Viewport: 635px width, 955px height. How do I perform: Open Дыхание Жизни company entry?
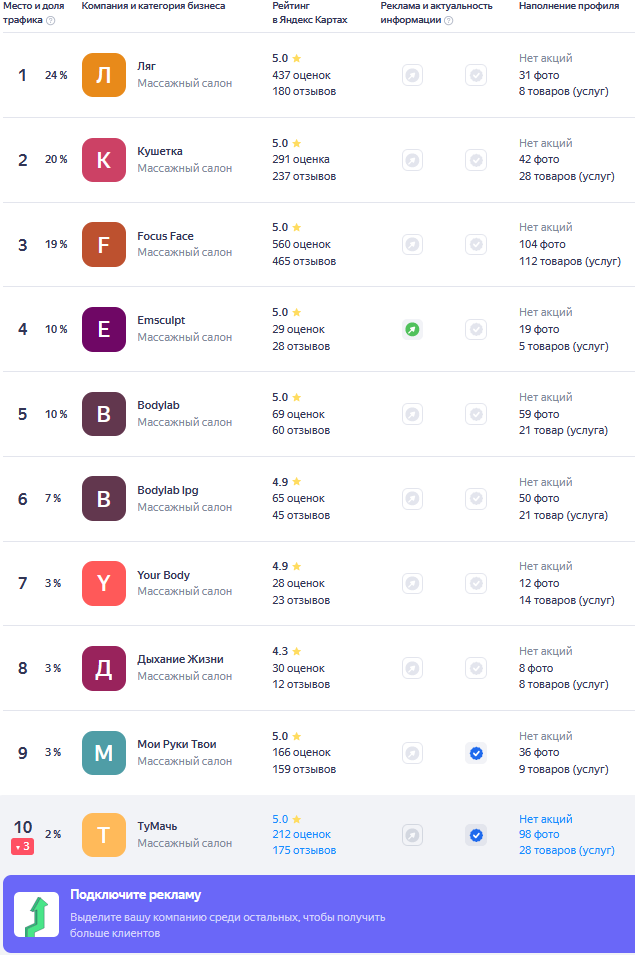pos(180,659)
